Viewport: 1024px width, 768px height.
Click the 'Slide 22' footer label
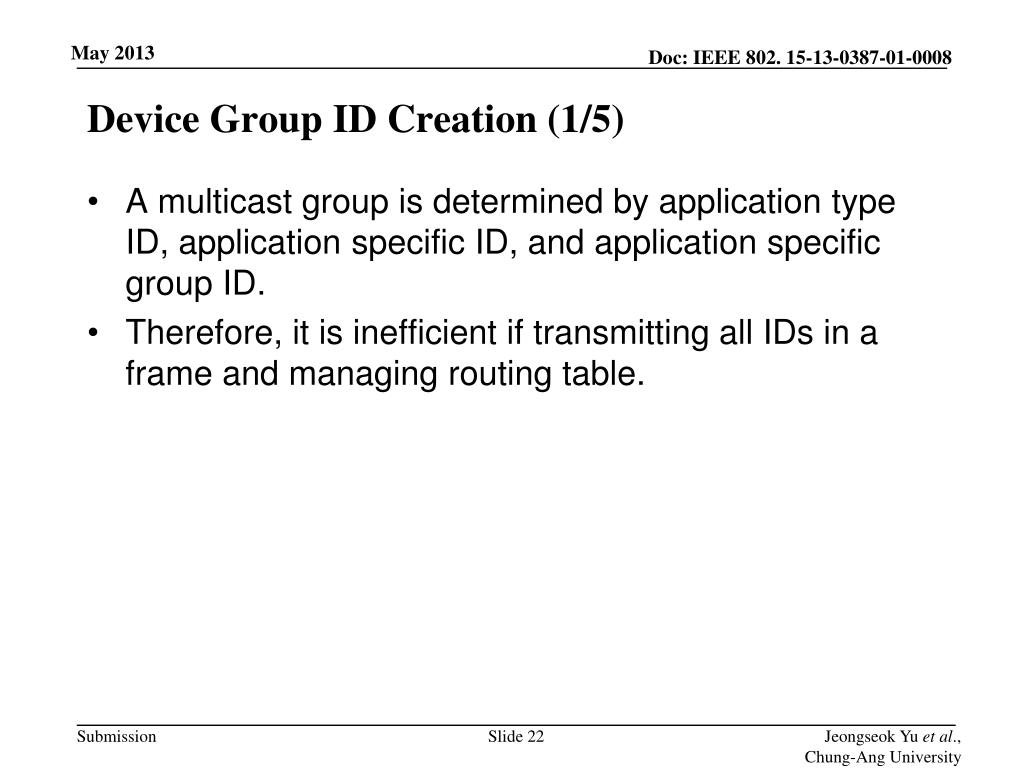click(x=515, y=737)
